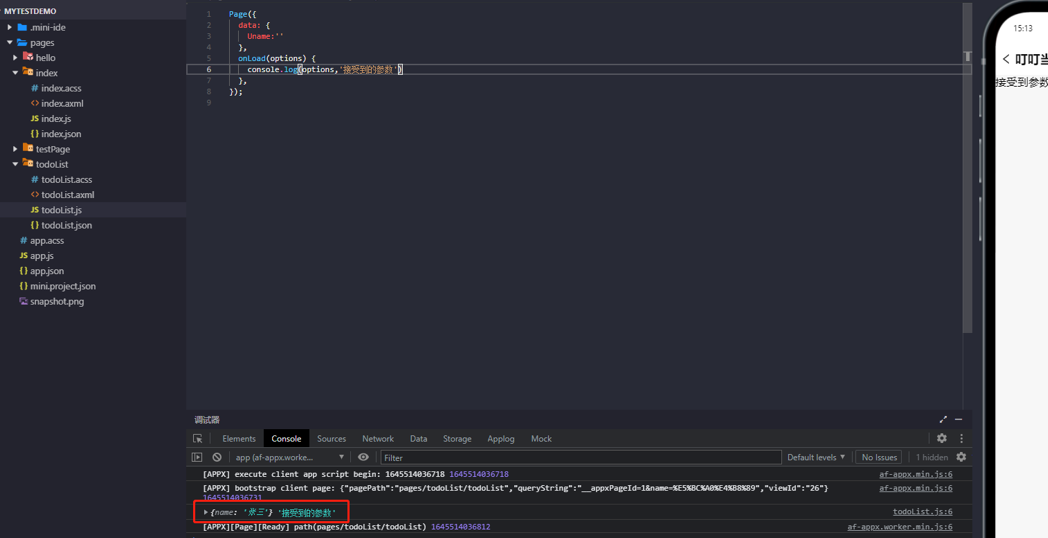Open app.js in the file tree
The image size is (1048, 538).
pyautogui.click(x=41, y=256)
